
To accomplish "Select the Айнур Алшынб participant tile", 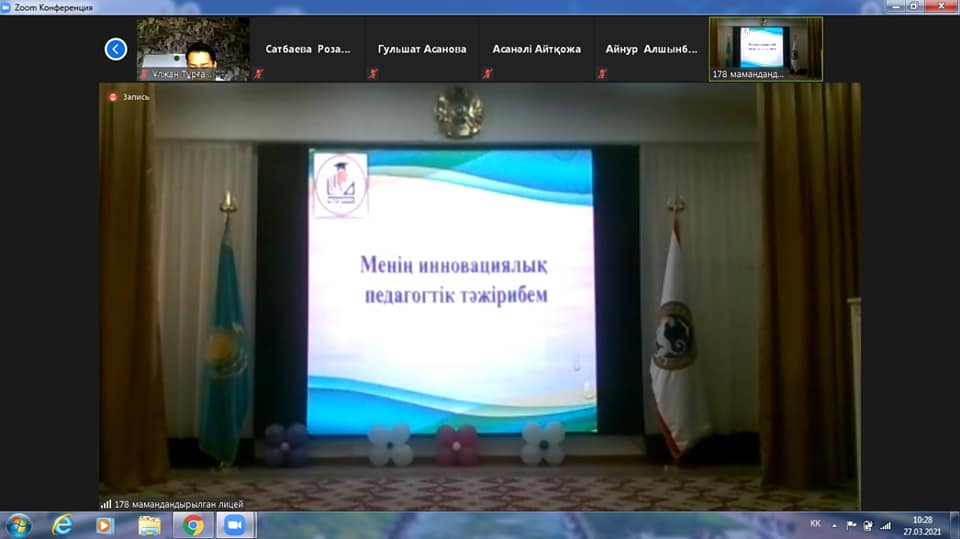I will (x=651, y=49).
